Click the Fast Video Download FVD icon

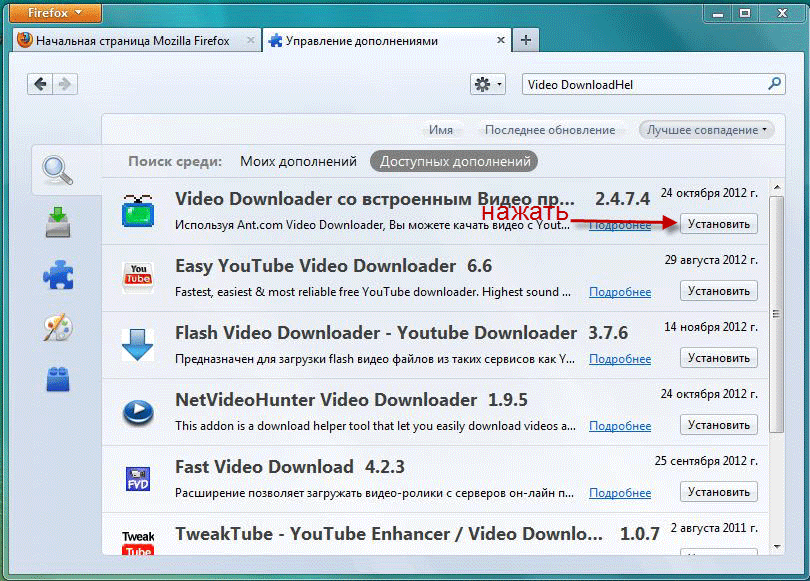point(138,479)
